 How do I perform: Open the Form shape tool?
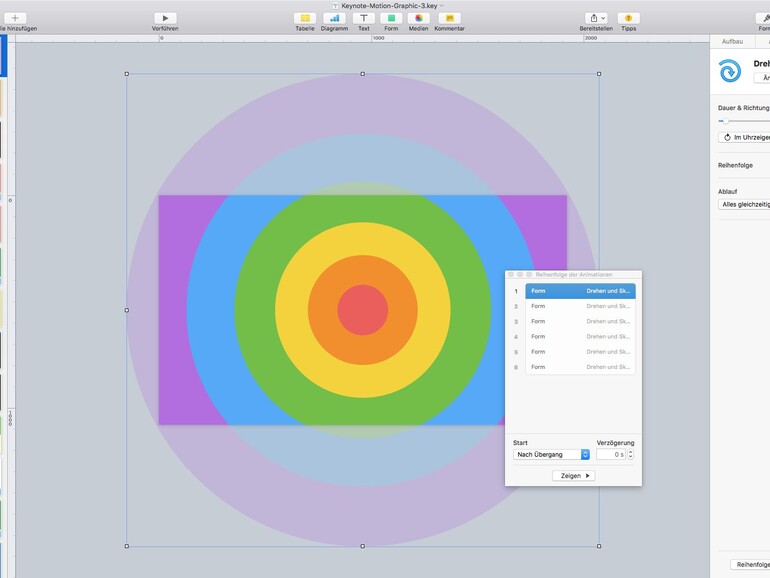[391, 18]
